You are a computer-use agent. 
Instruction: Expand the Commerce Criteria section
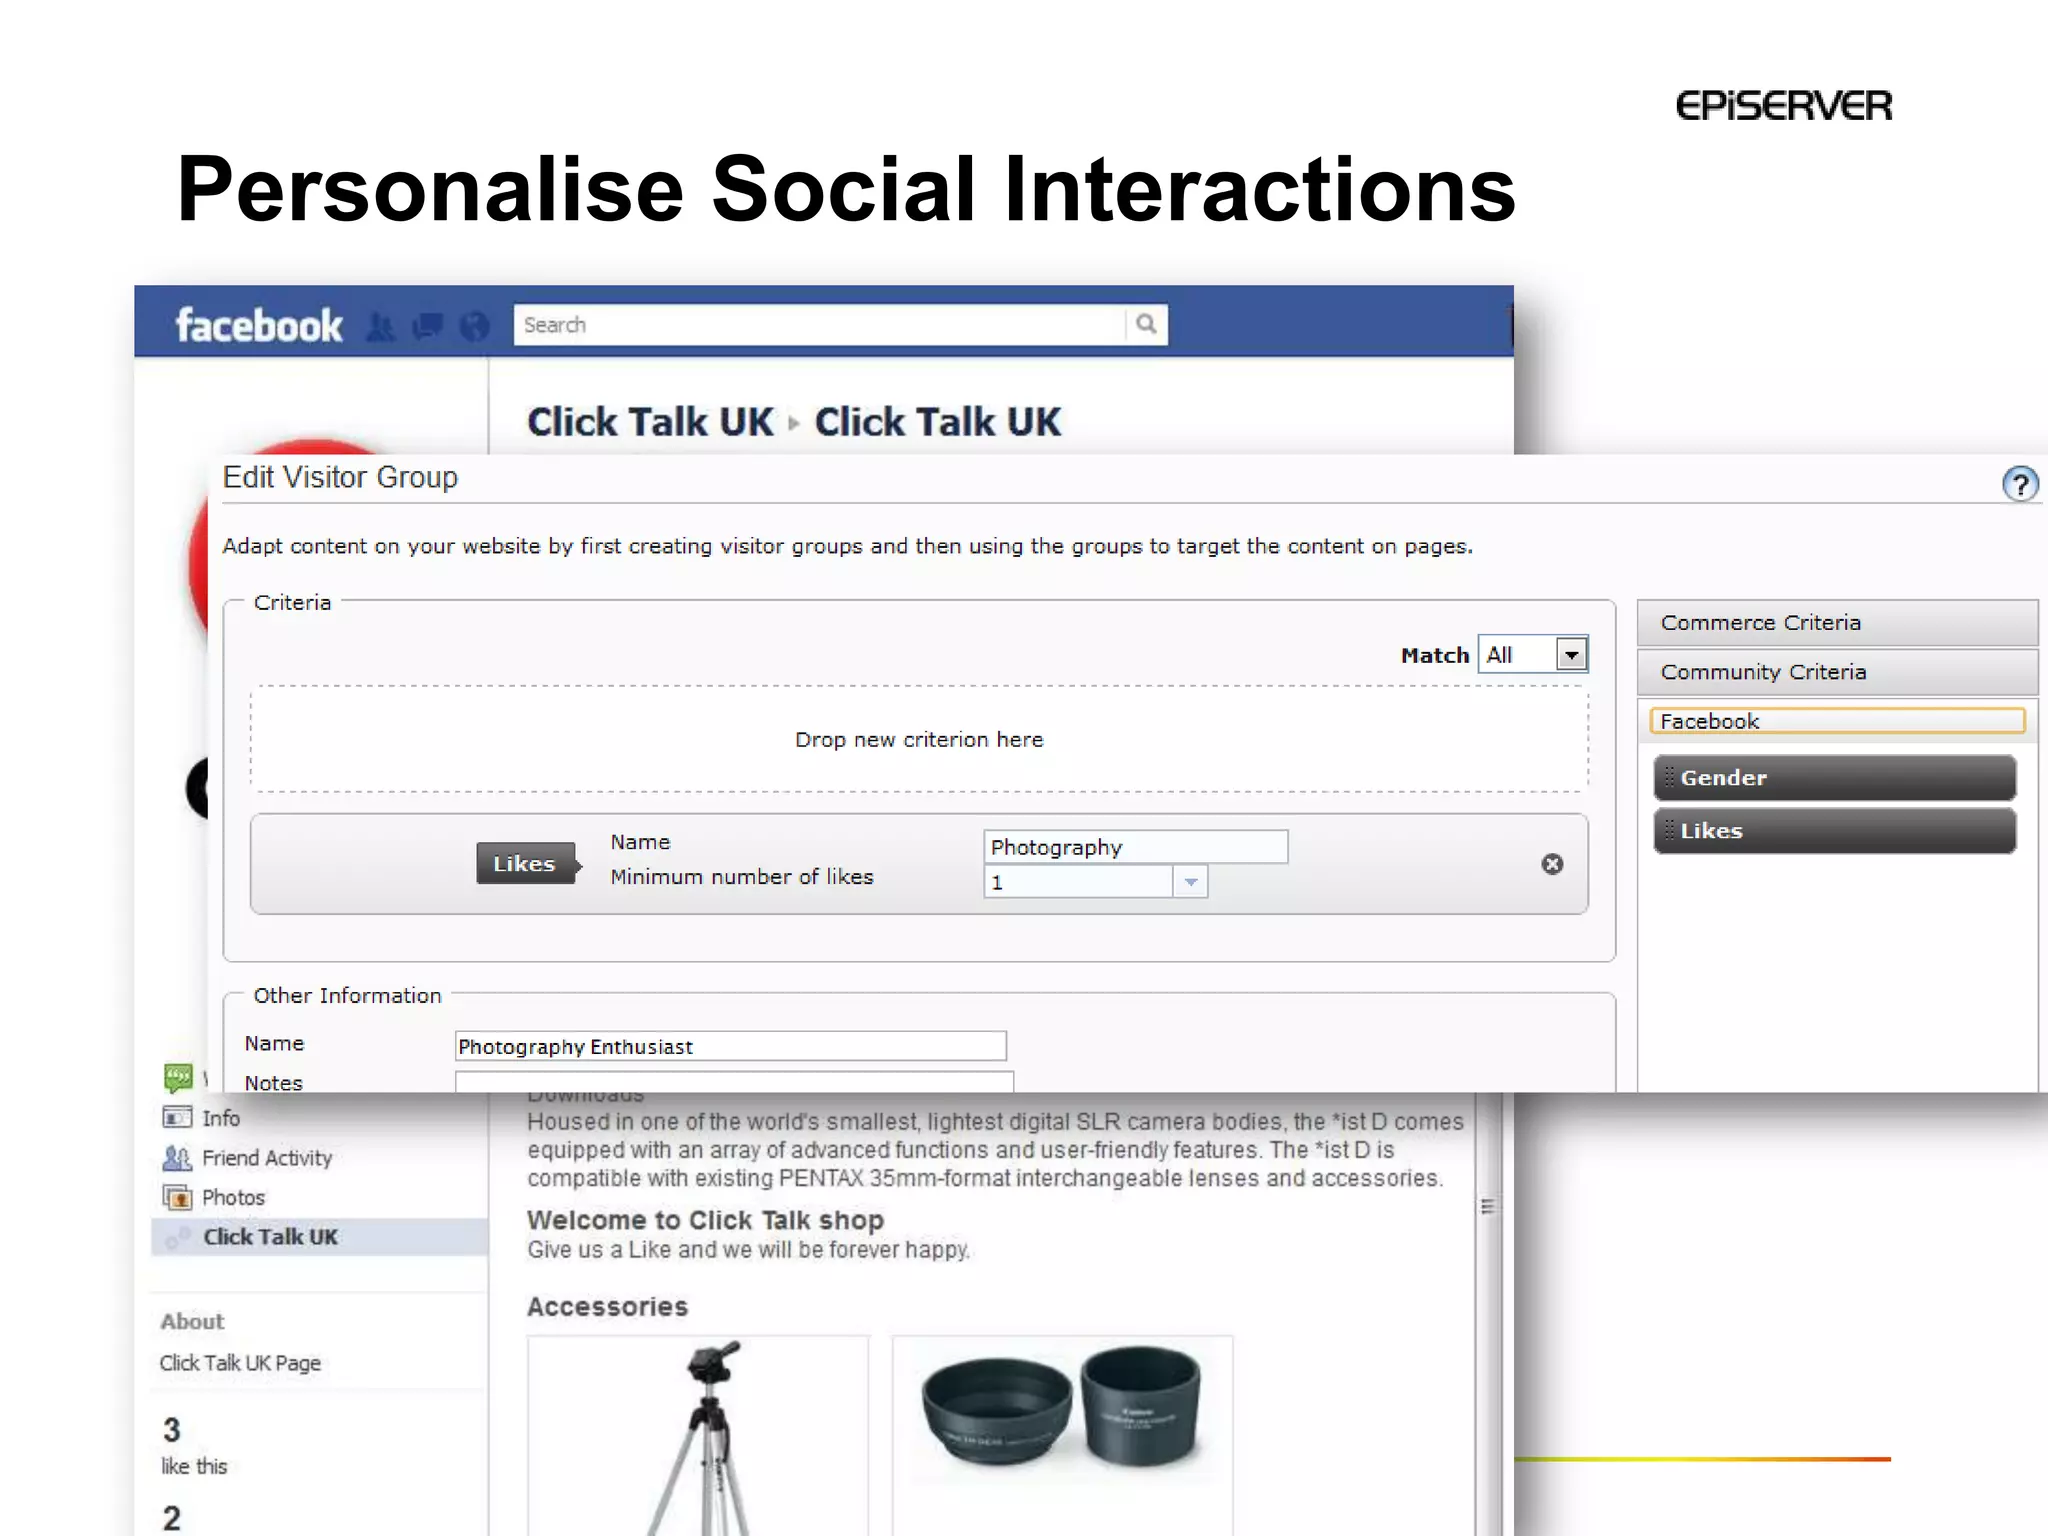[1837, 623]
